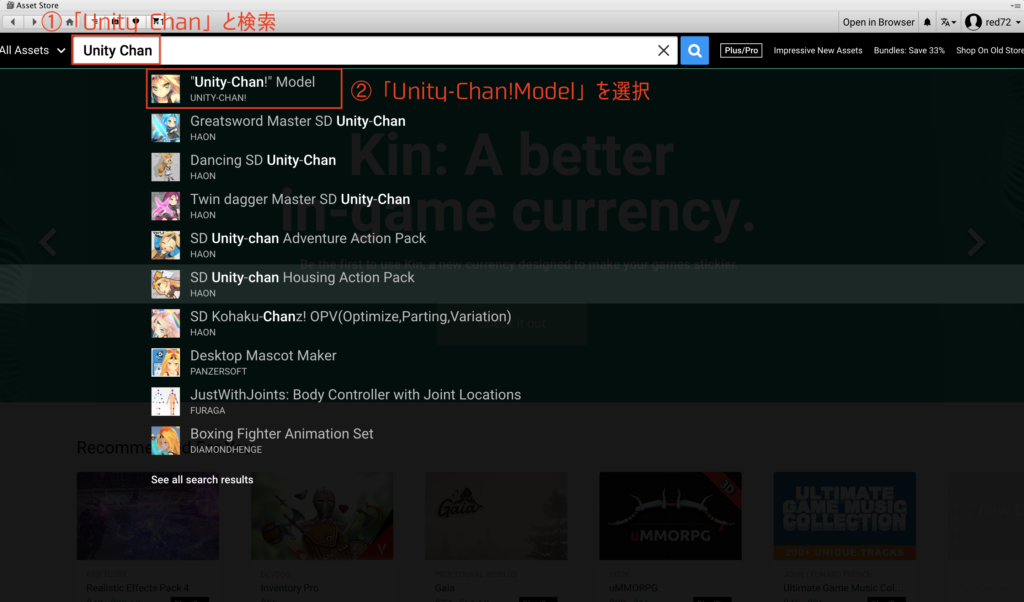1024x602 pixels.
Task: Click Realistic Effects Pack 4 title
Action: point(138,588)
